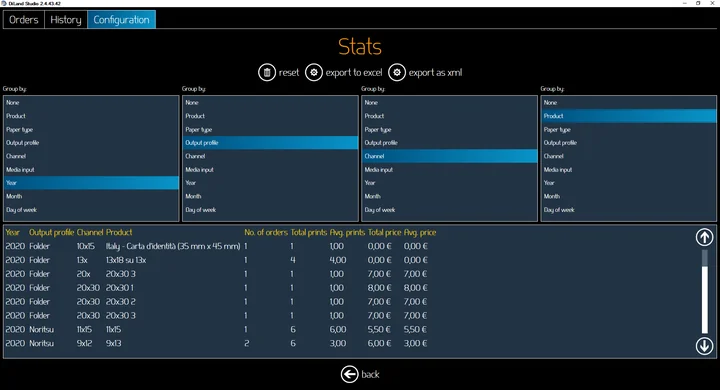Viewport: 720px width, 390px height.
Task: Click the Avg. price column header
Action: click(420, 232)
